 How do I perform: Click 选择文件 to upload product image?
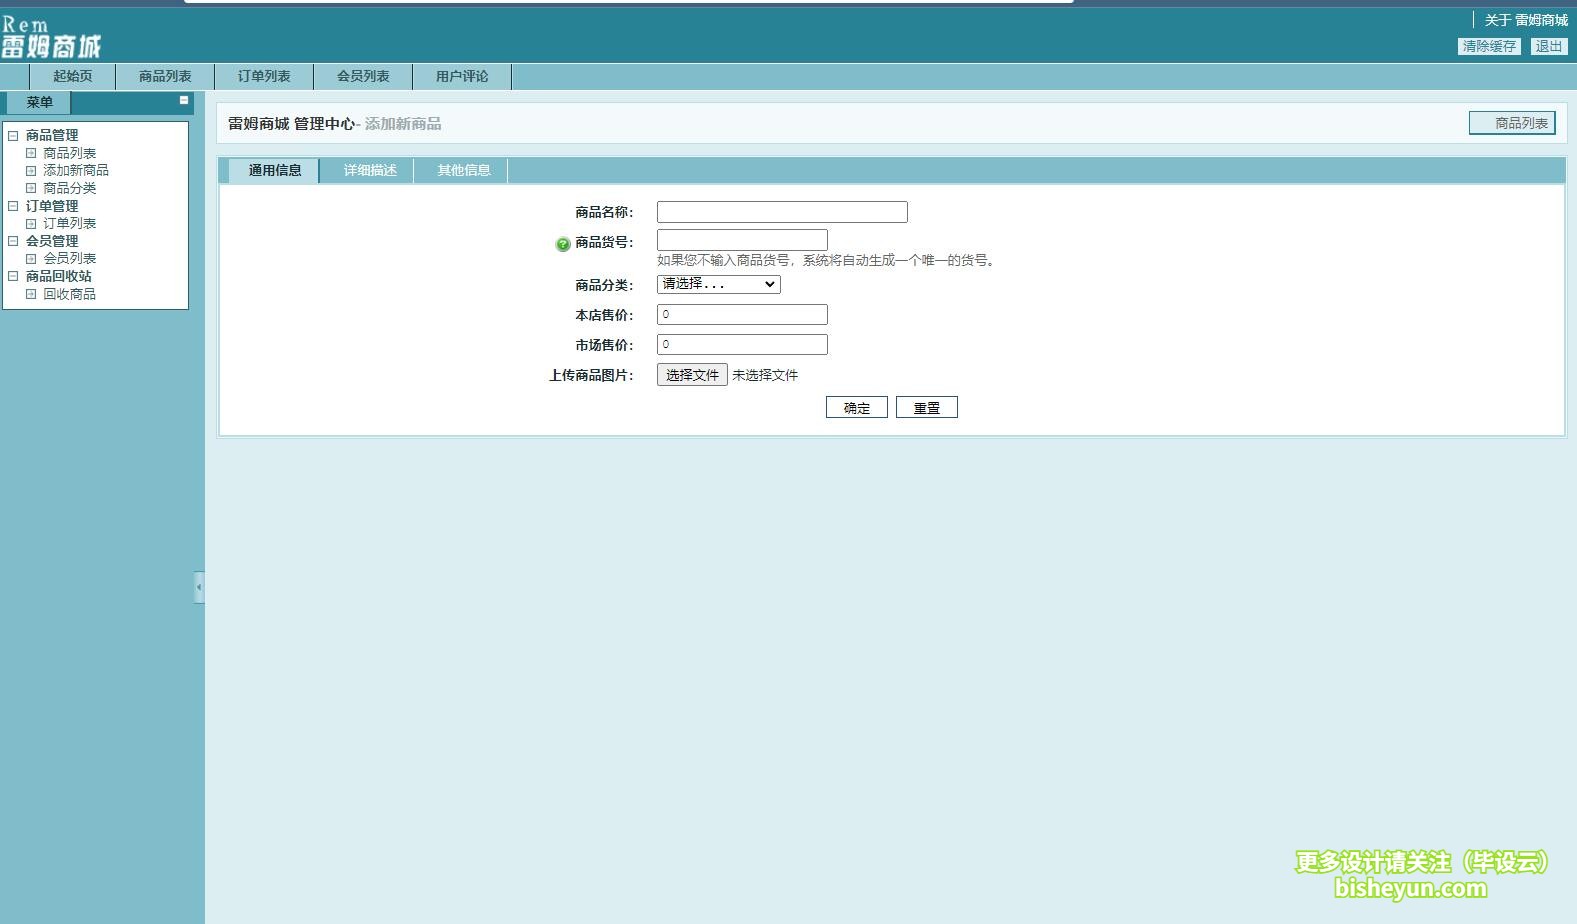692,375
